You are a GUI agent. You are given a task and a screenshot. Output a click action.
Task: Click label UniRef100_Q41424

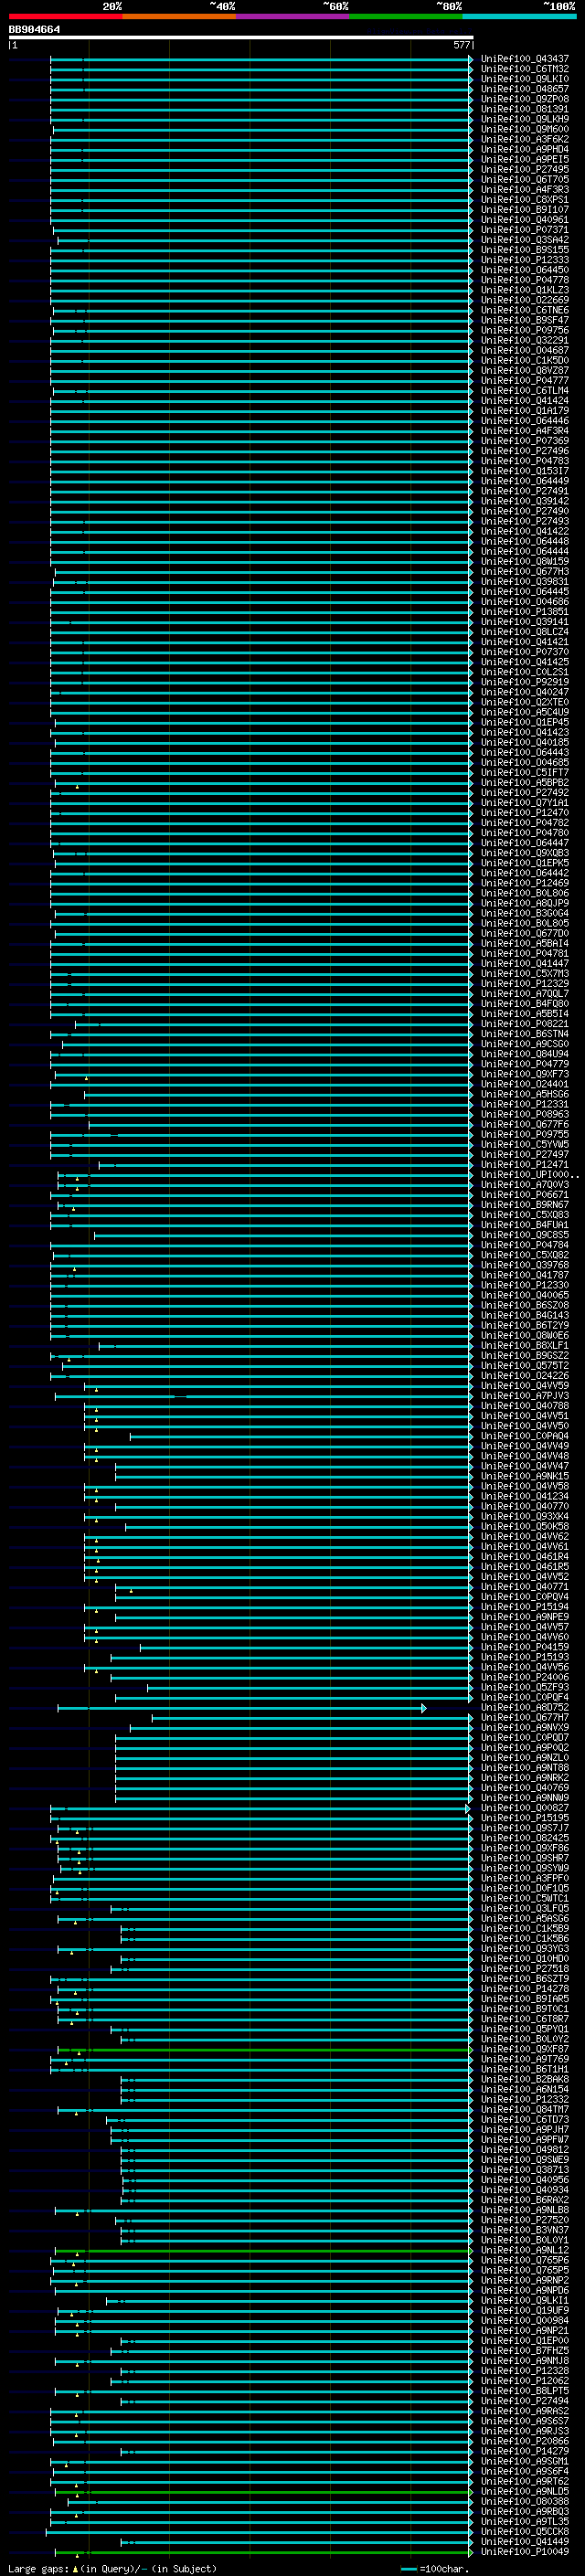click(525, 401)
